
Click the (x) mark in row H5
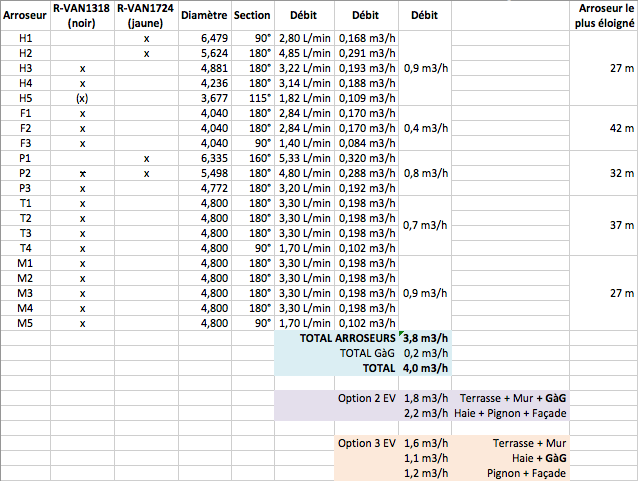coord(82,98)
